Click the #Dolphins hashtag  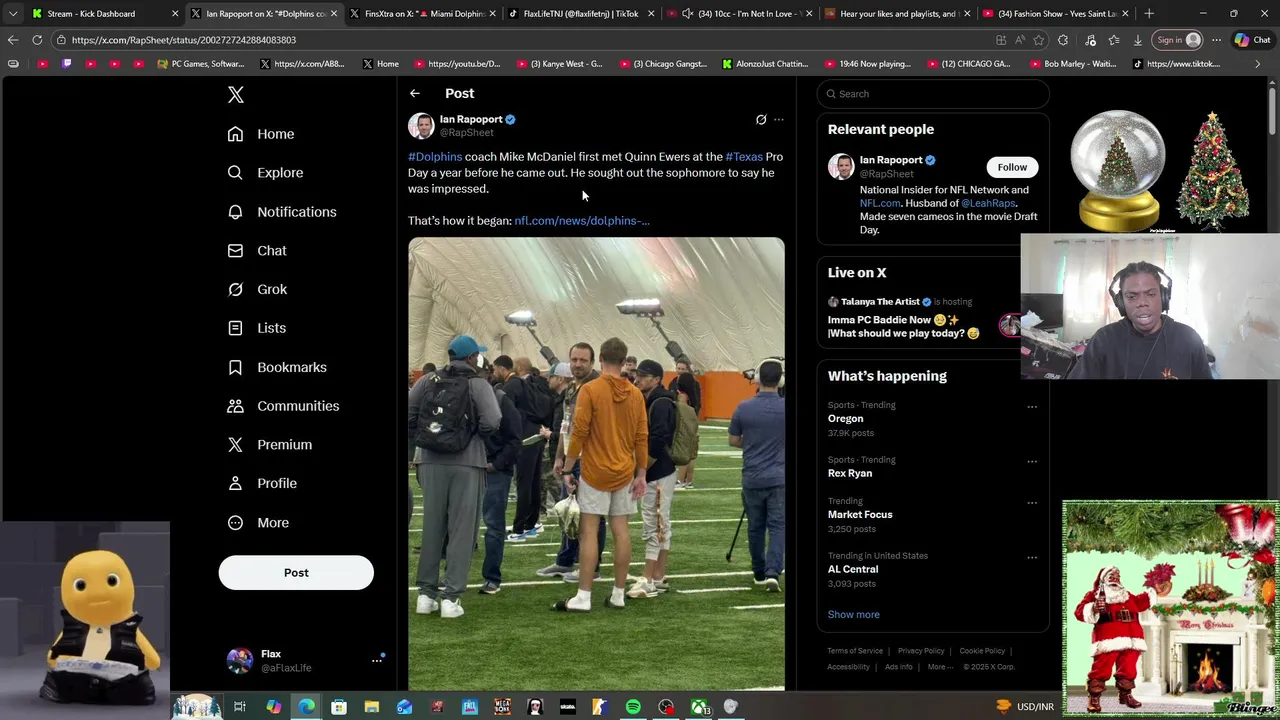tap(435, 157)
